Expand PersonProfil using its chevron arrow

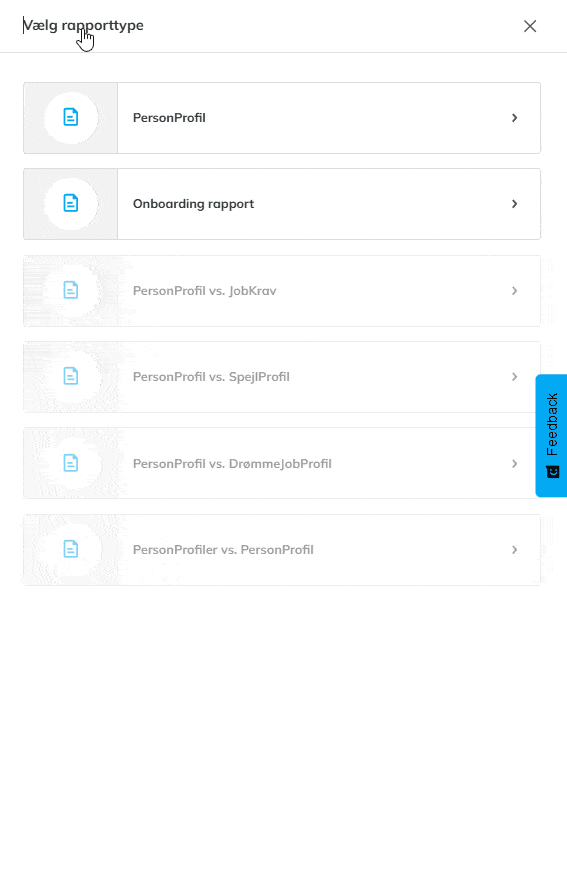(514, 118)
